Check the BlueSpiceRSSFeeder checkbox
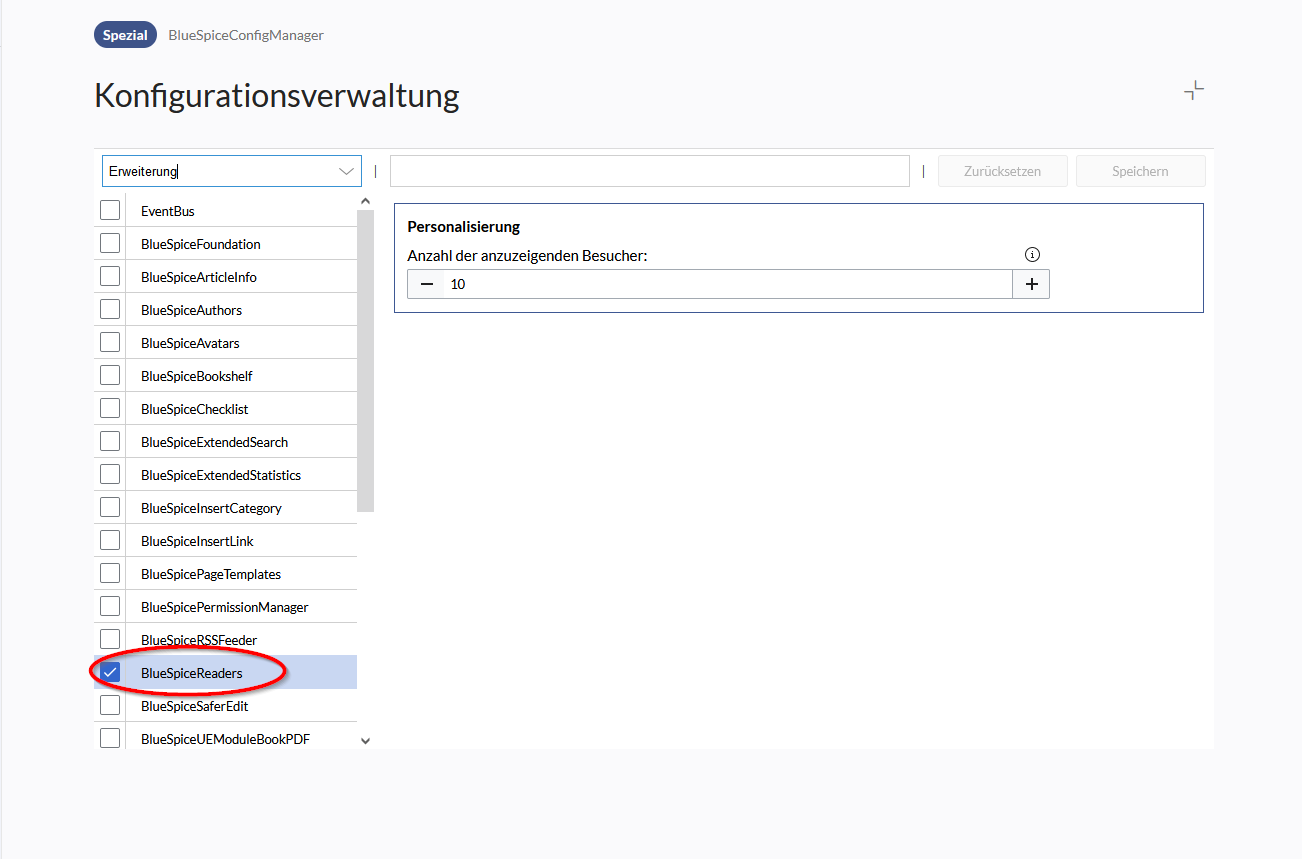The width and height of the screenshot is (1302, 859). tap(110, 640)
